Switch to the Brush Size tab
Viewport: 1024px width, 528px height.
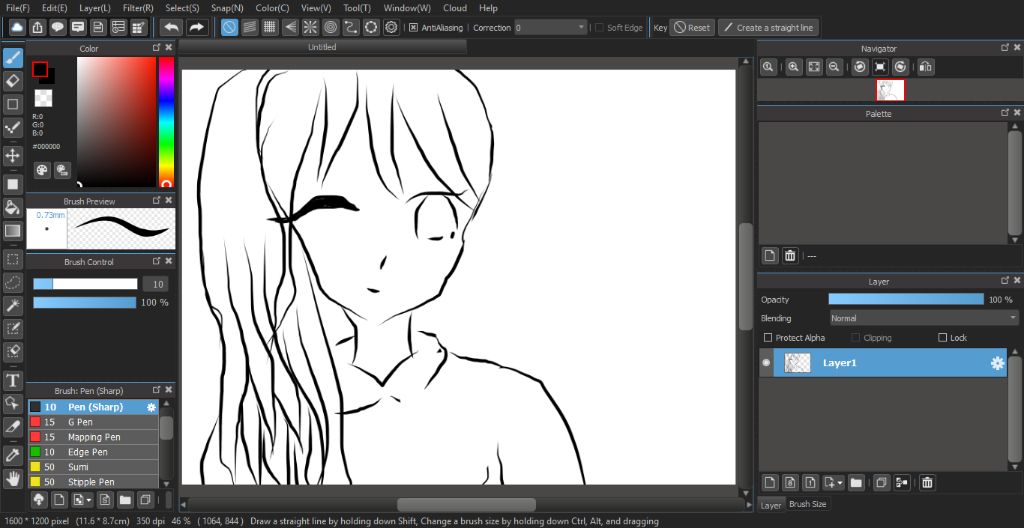pyautogui.click(x=807, y=504)
